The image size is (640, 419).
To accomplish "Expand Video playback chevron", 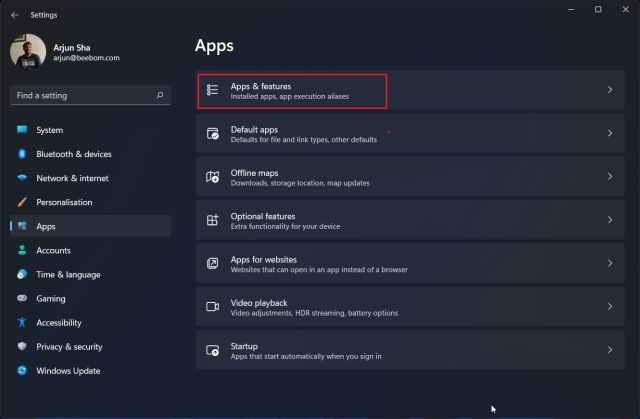I will tap(610, 306).
